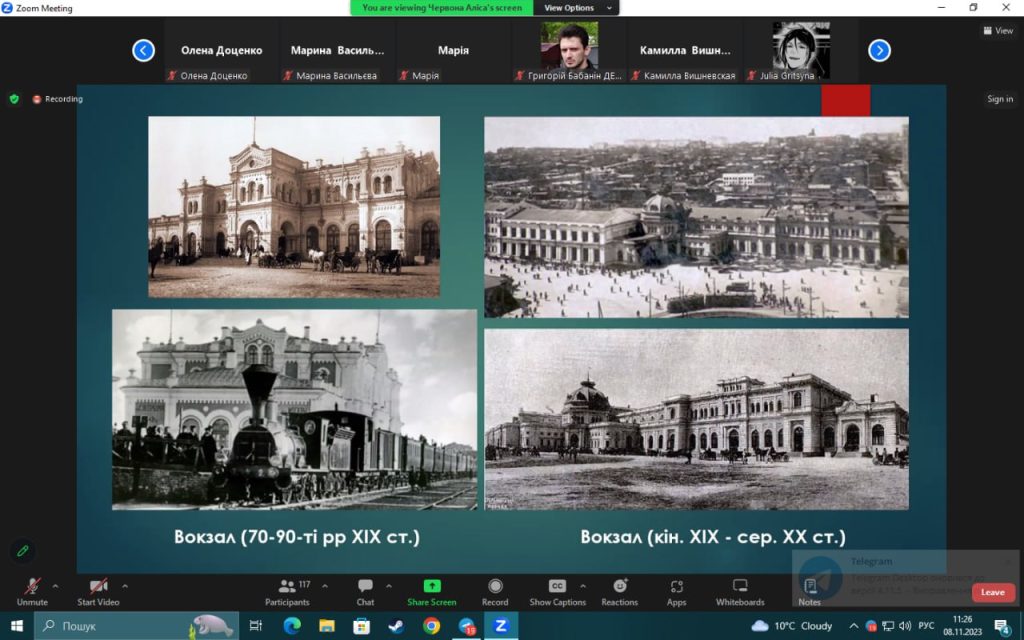1024x640 pixels.
Task: Select Олена Доценко's participant tile
Action: coord(221,52)
